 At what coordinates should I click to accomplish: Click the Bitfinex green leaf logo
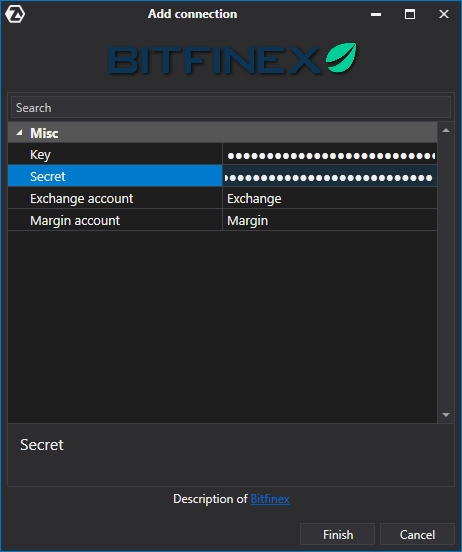[x=341, y=57]
